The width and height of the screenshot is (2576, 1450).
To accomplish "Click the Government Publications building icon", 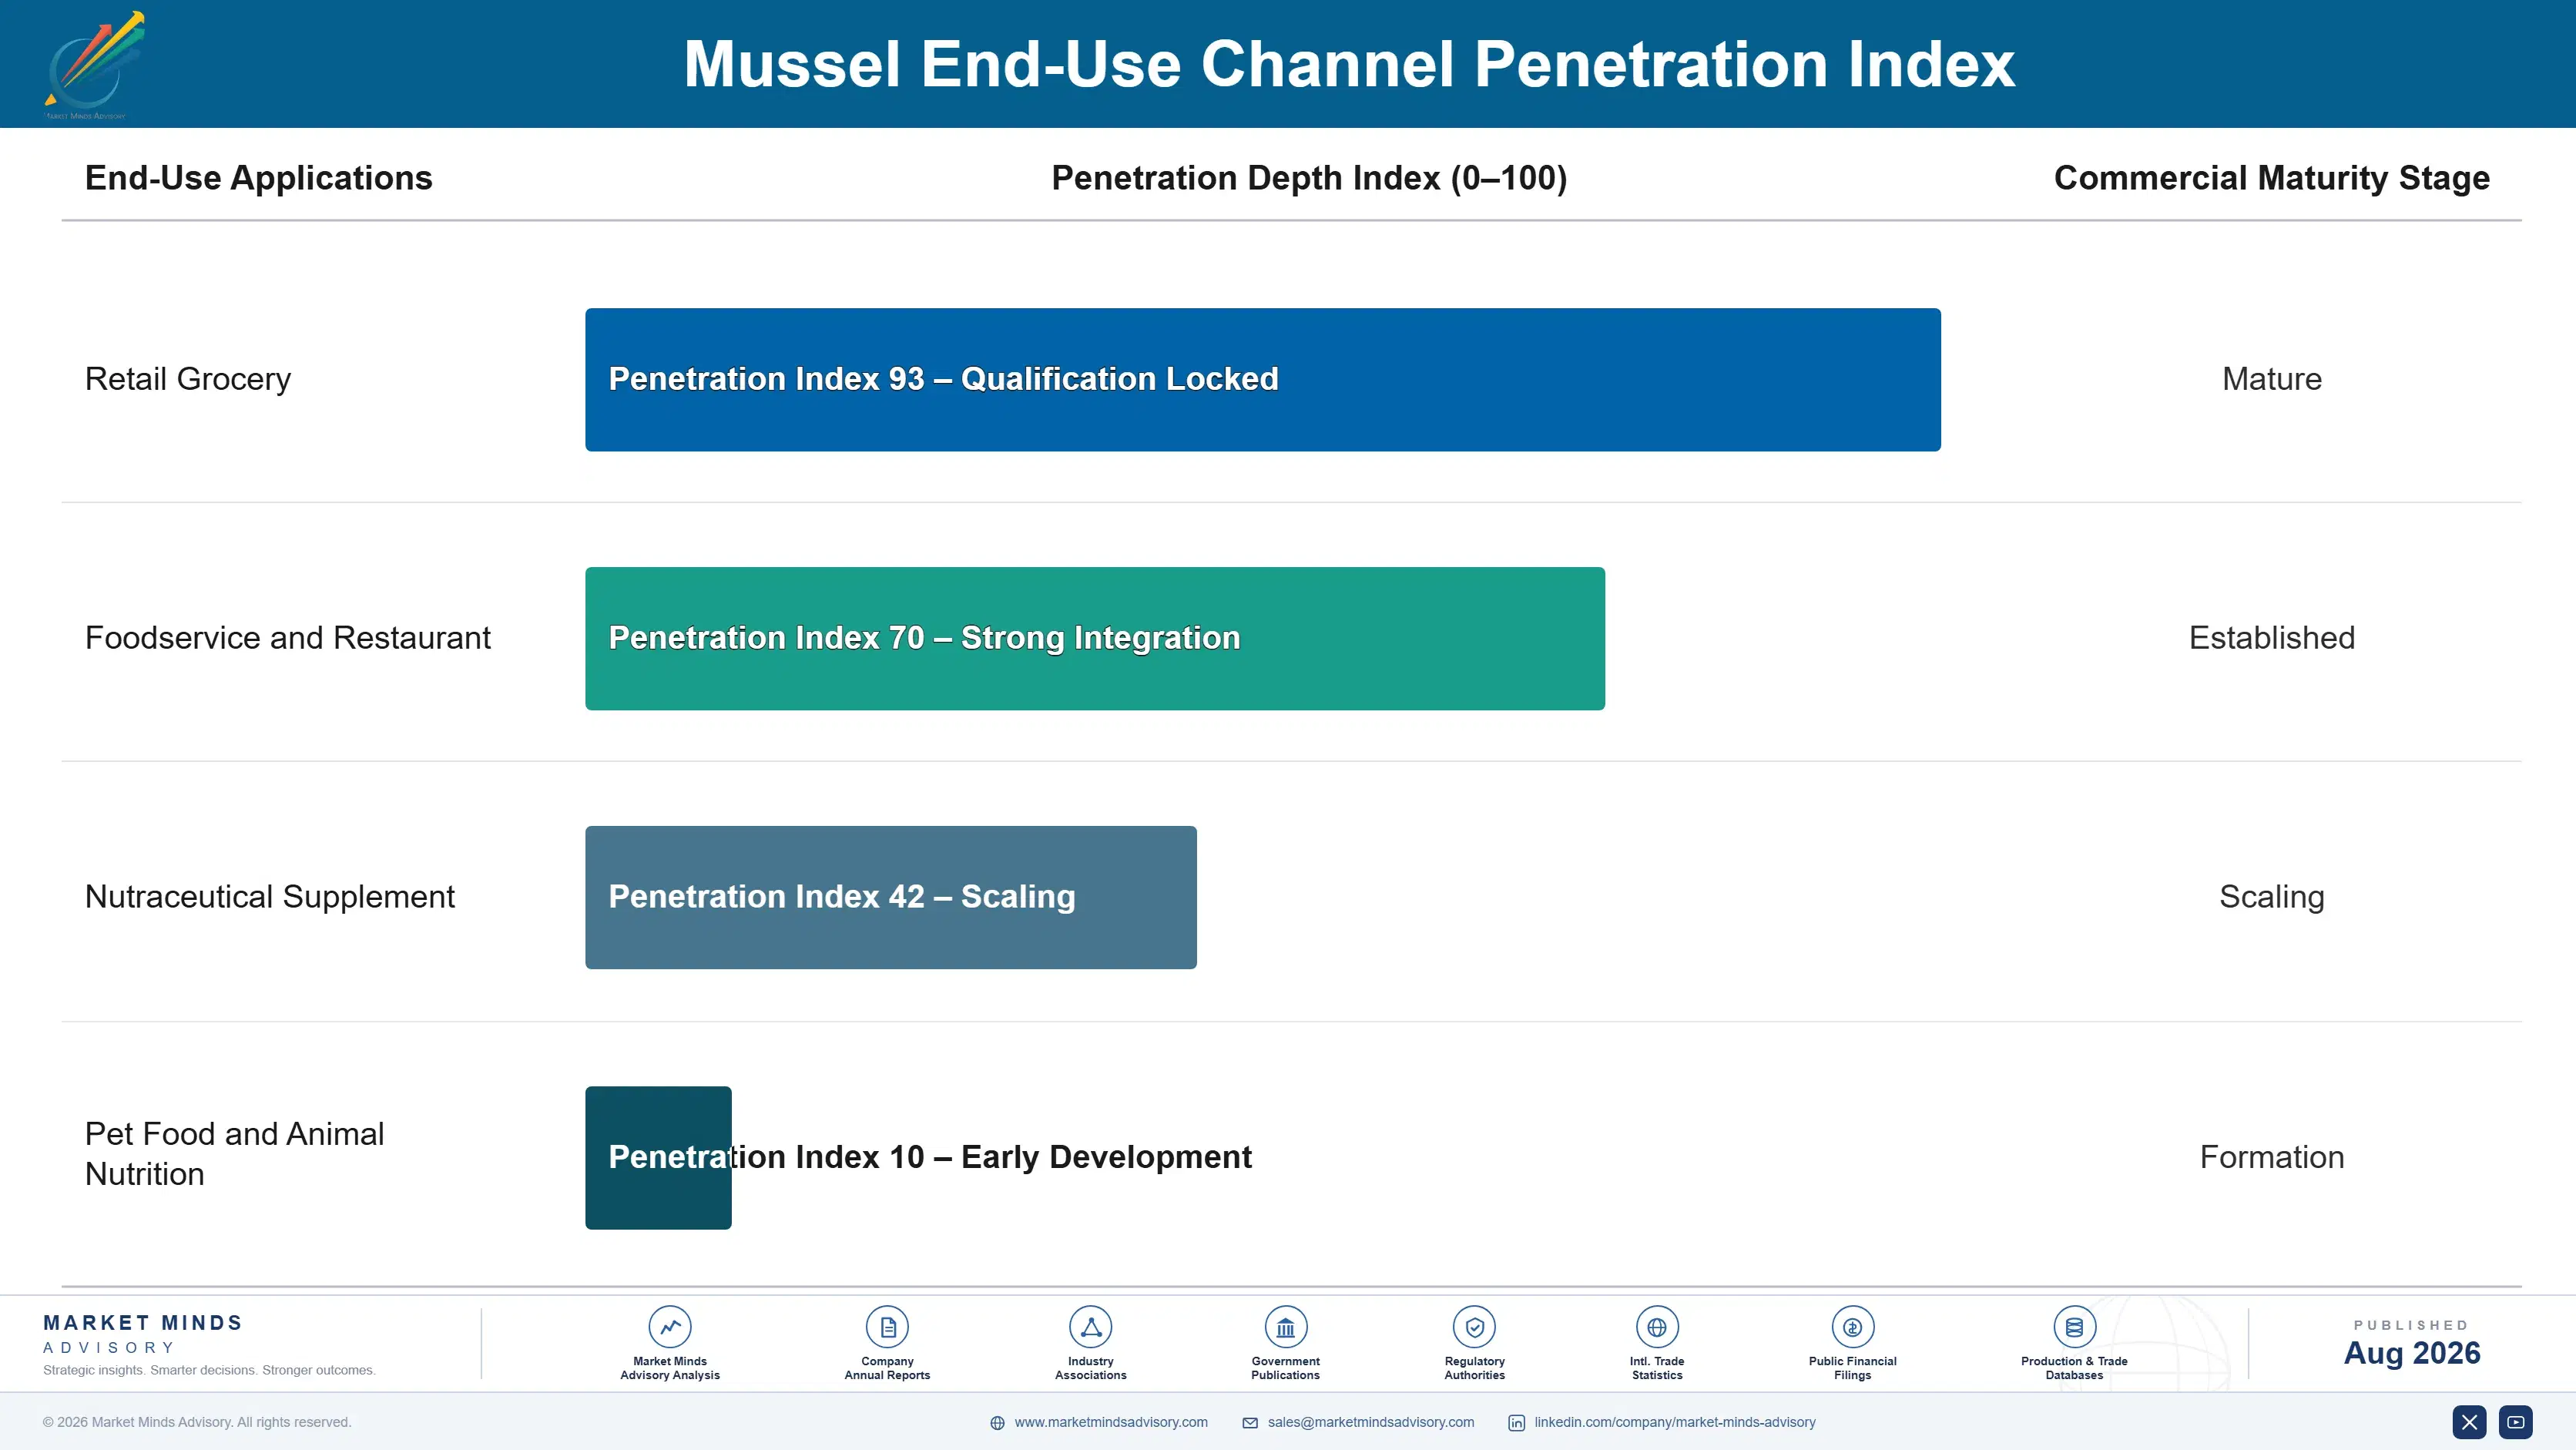I will point(1285,1327).
